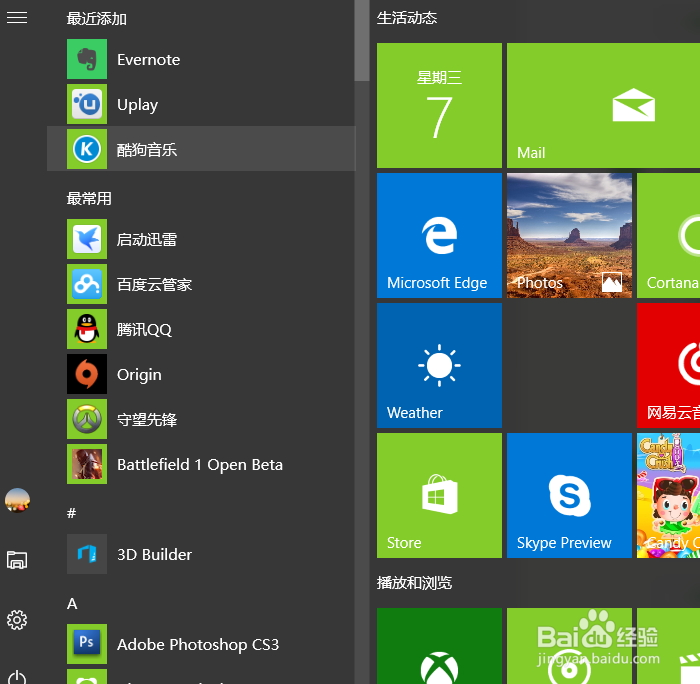Open the Weather tile
Image resolution: width=700 pixels, height=684 pixels.
(439, 365)
